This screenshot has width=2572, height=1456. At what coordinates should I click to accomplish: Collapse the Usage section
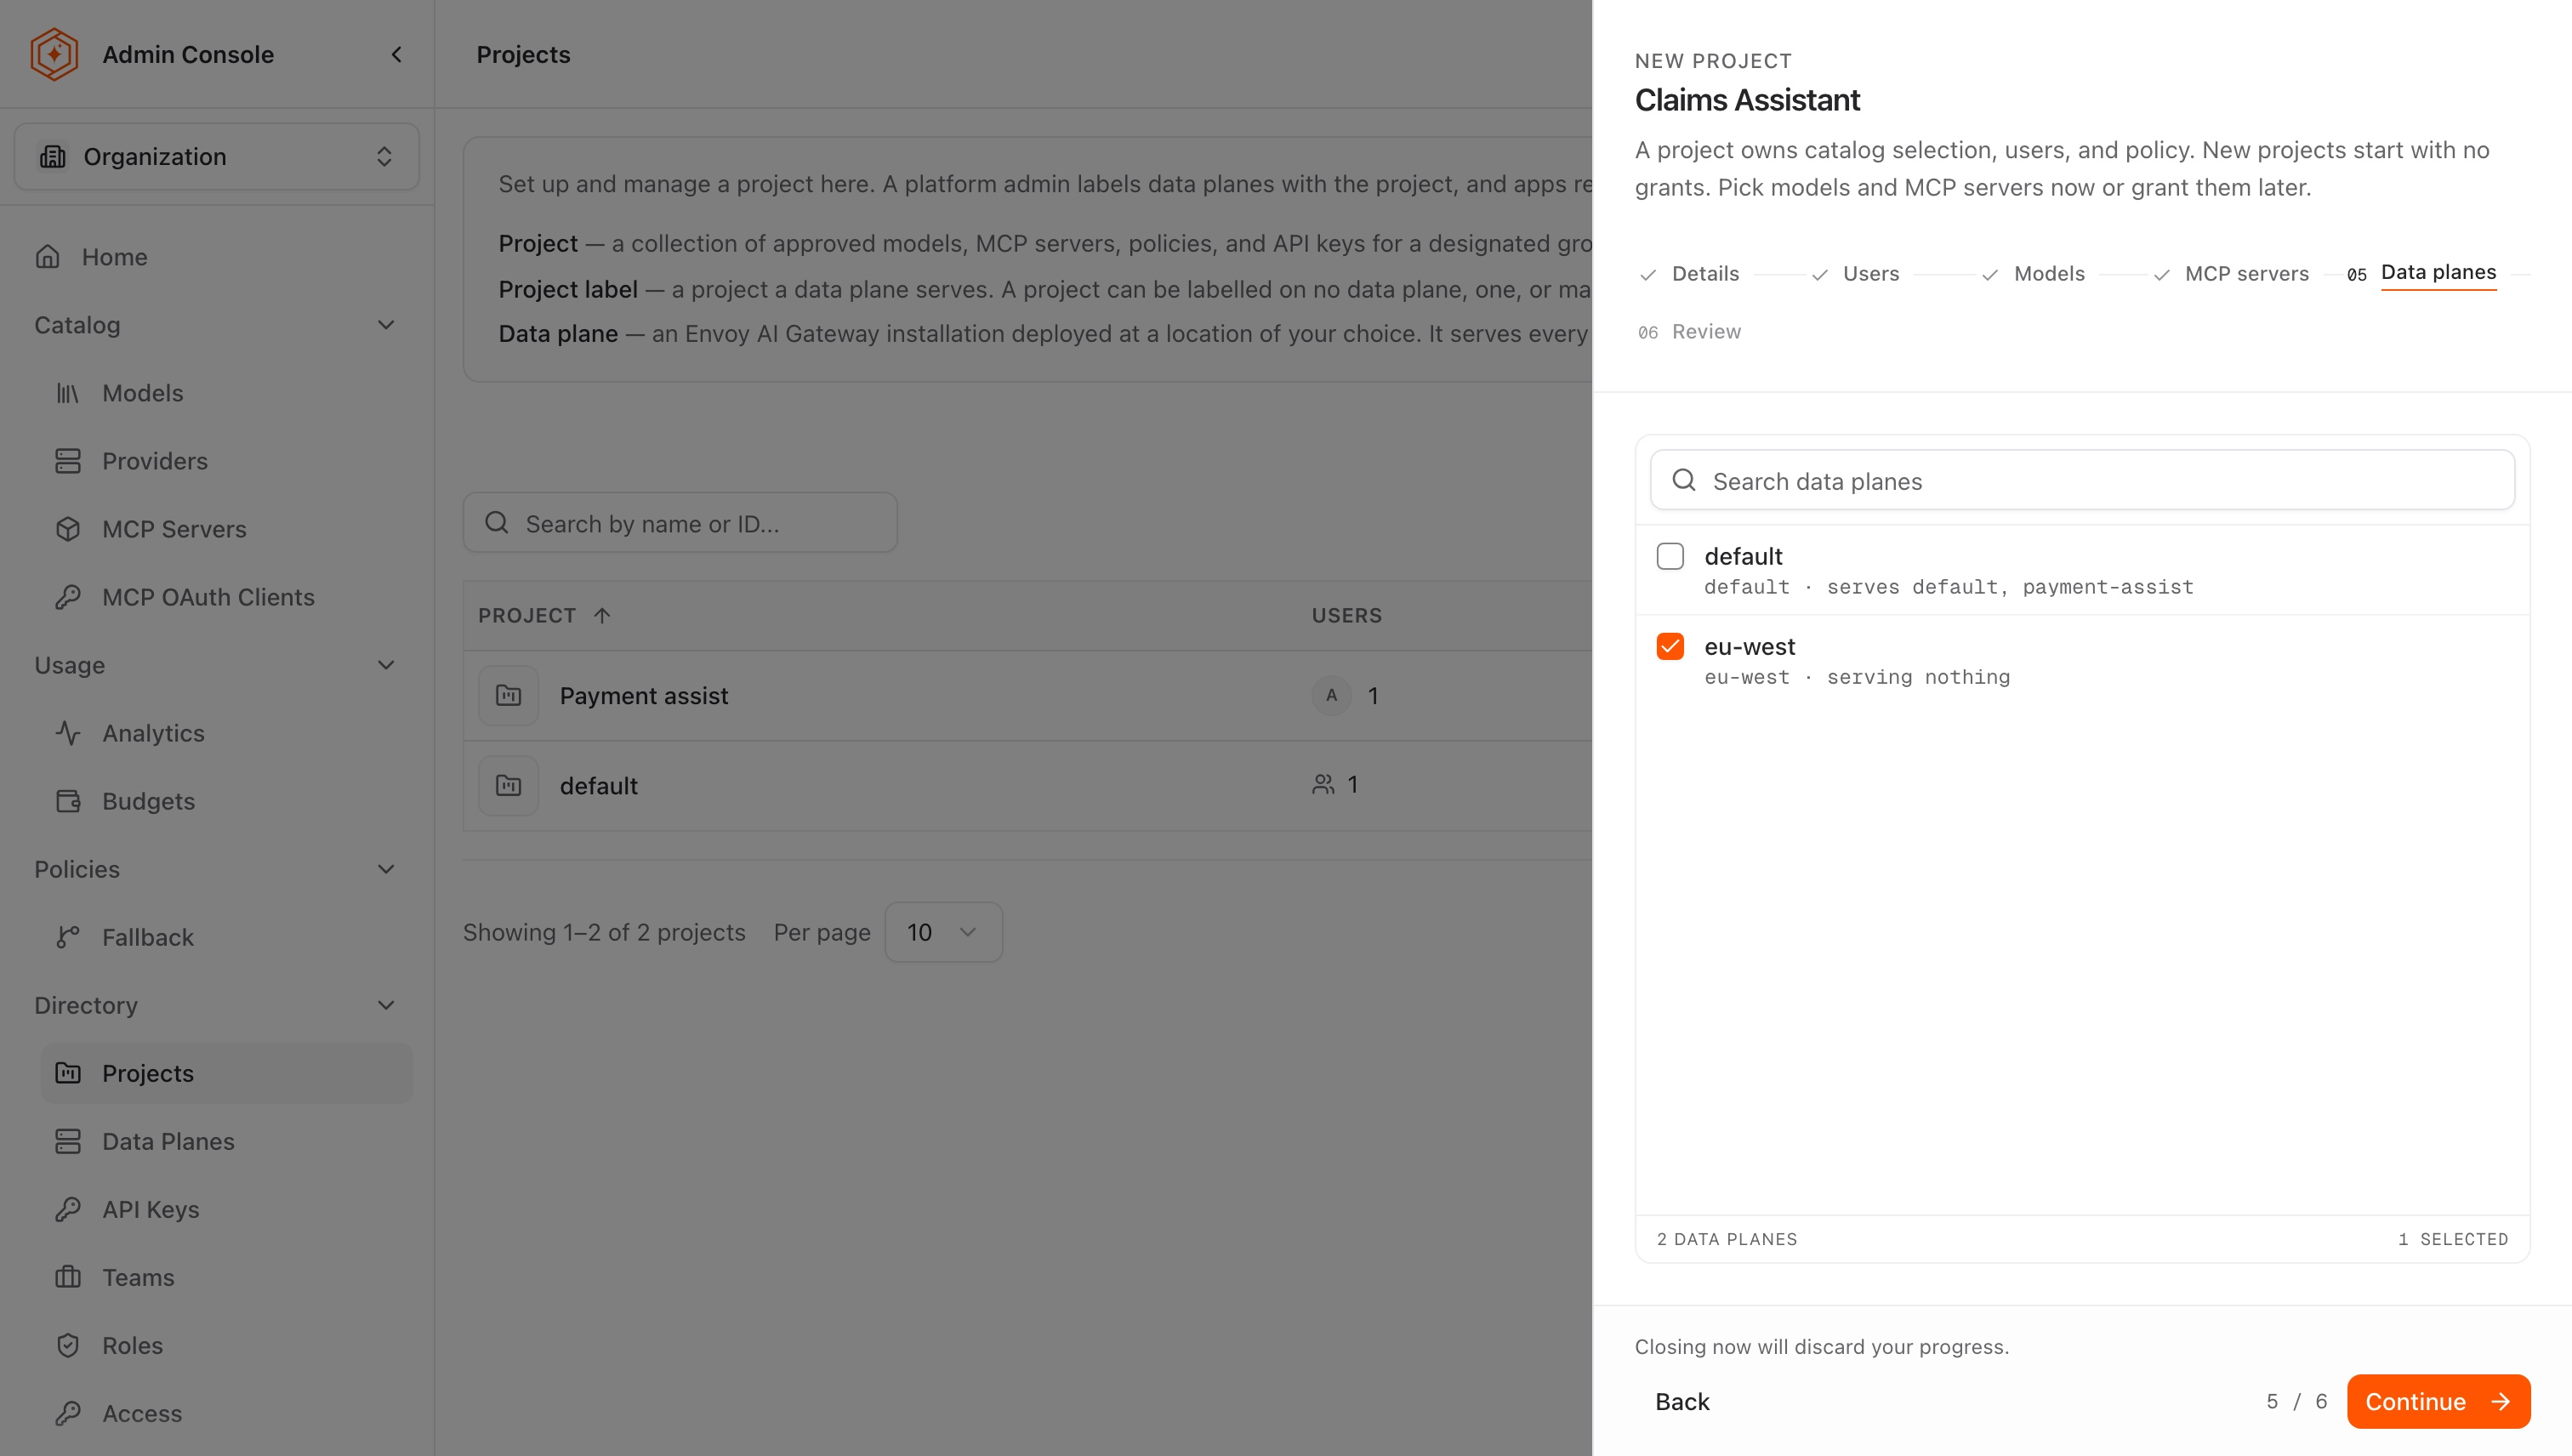click(386, 665)
